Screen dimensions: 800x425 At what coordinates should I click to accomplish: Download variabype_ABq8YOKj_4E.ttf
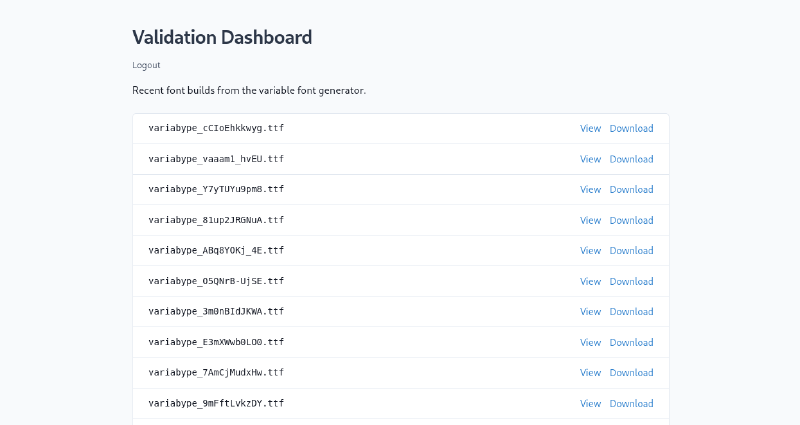coord(631,251)
